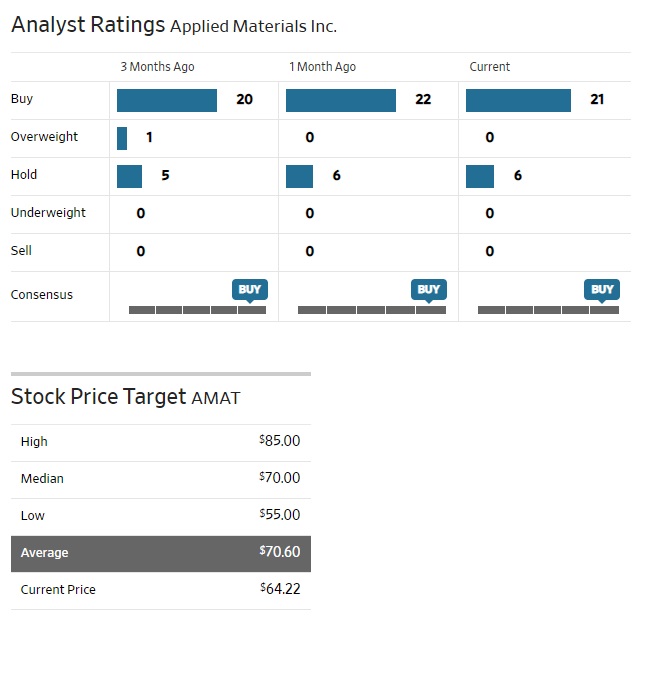Viewport: 657px width, 679px height.
Task: Select the highlighted Average price target row
Action: 160,553
